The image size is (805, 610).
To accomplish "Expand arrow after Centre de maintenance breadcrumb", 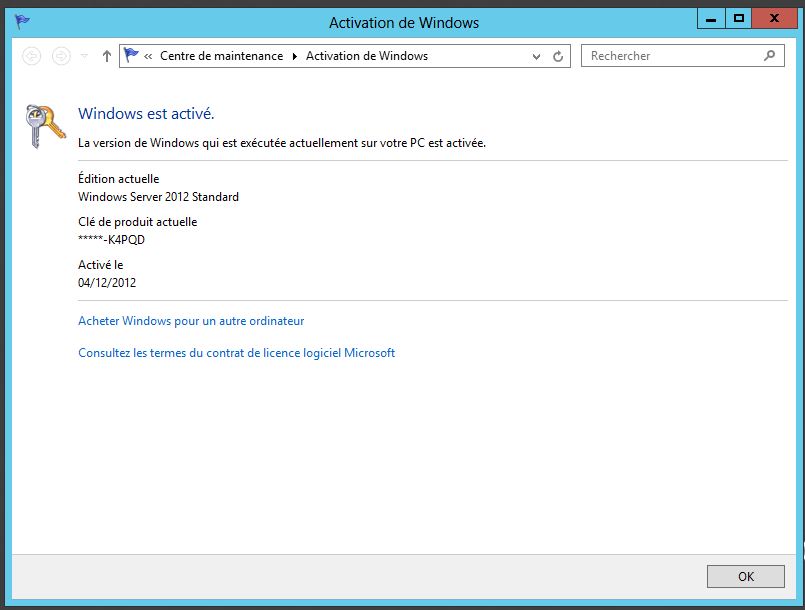I will [295, 57].
